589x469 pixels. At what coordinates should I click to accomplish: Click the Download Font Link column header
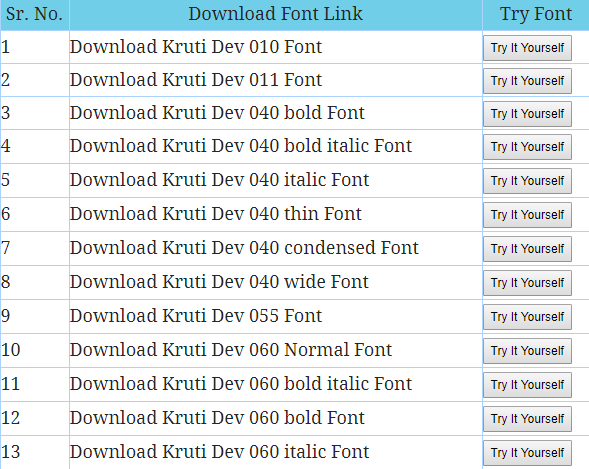click(x=276, y=15)
